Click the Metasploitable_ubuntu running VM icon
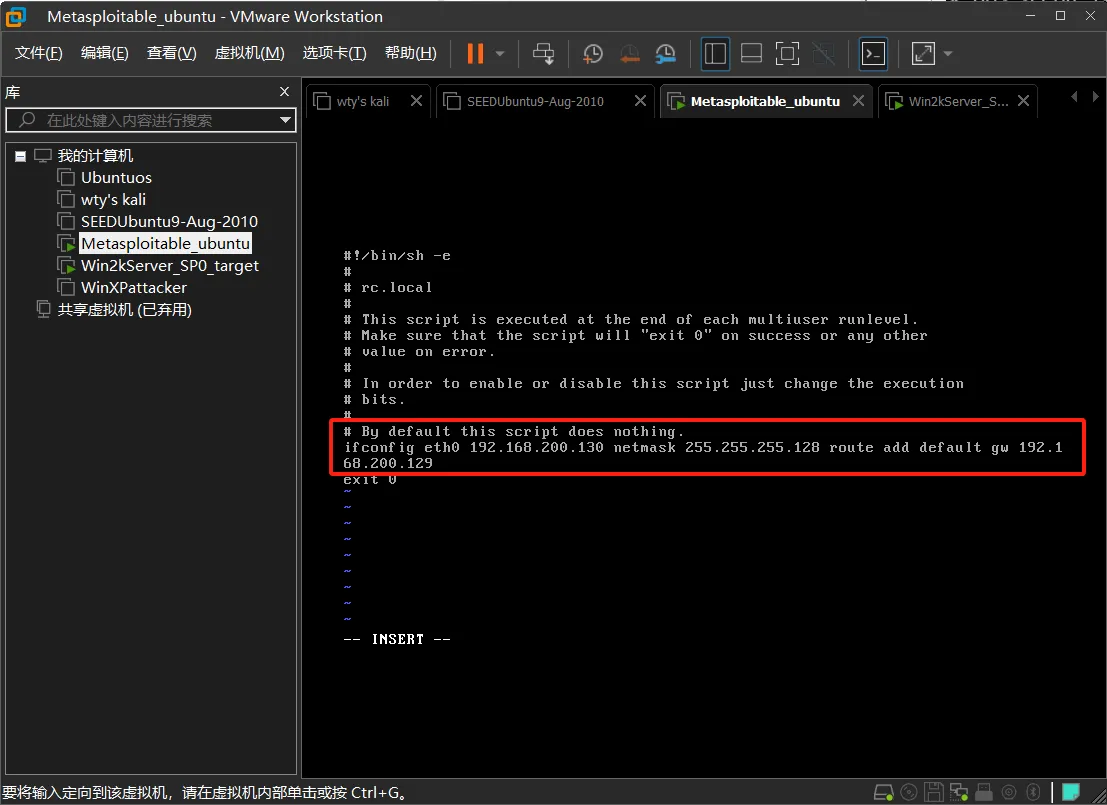The height and width of the screenshot is (805, 1107). click(66, 244)
